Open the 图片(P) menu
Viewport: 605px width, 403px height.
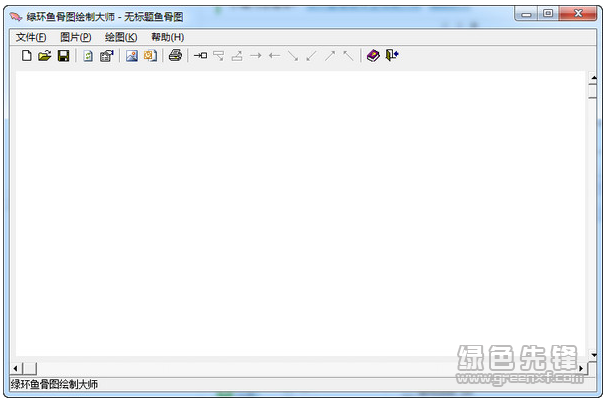(x=76, y=37)
